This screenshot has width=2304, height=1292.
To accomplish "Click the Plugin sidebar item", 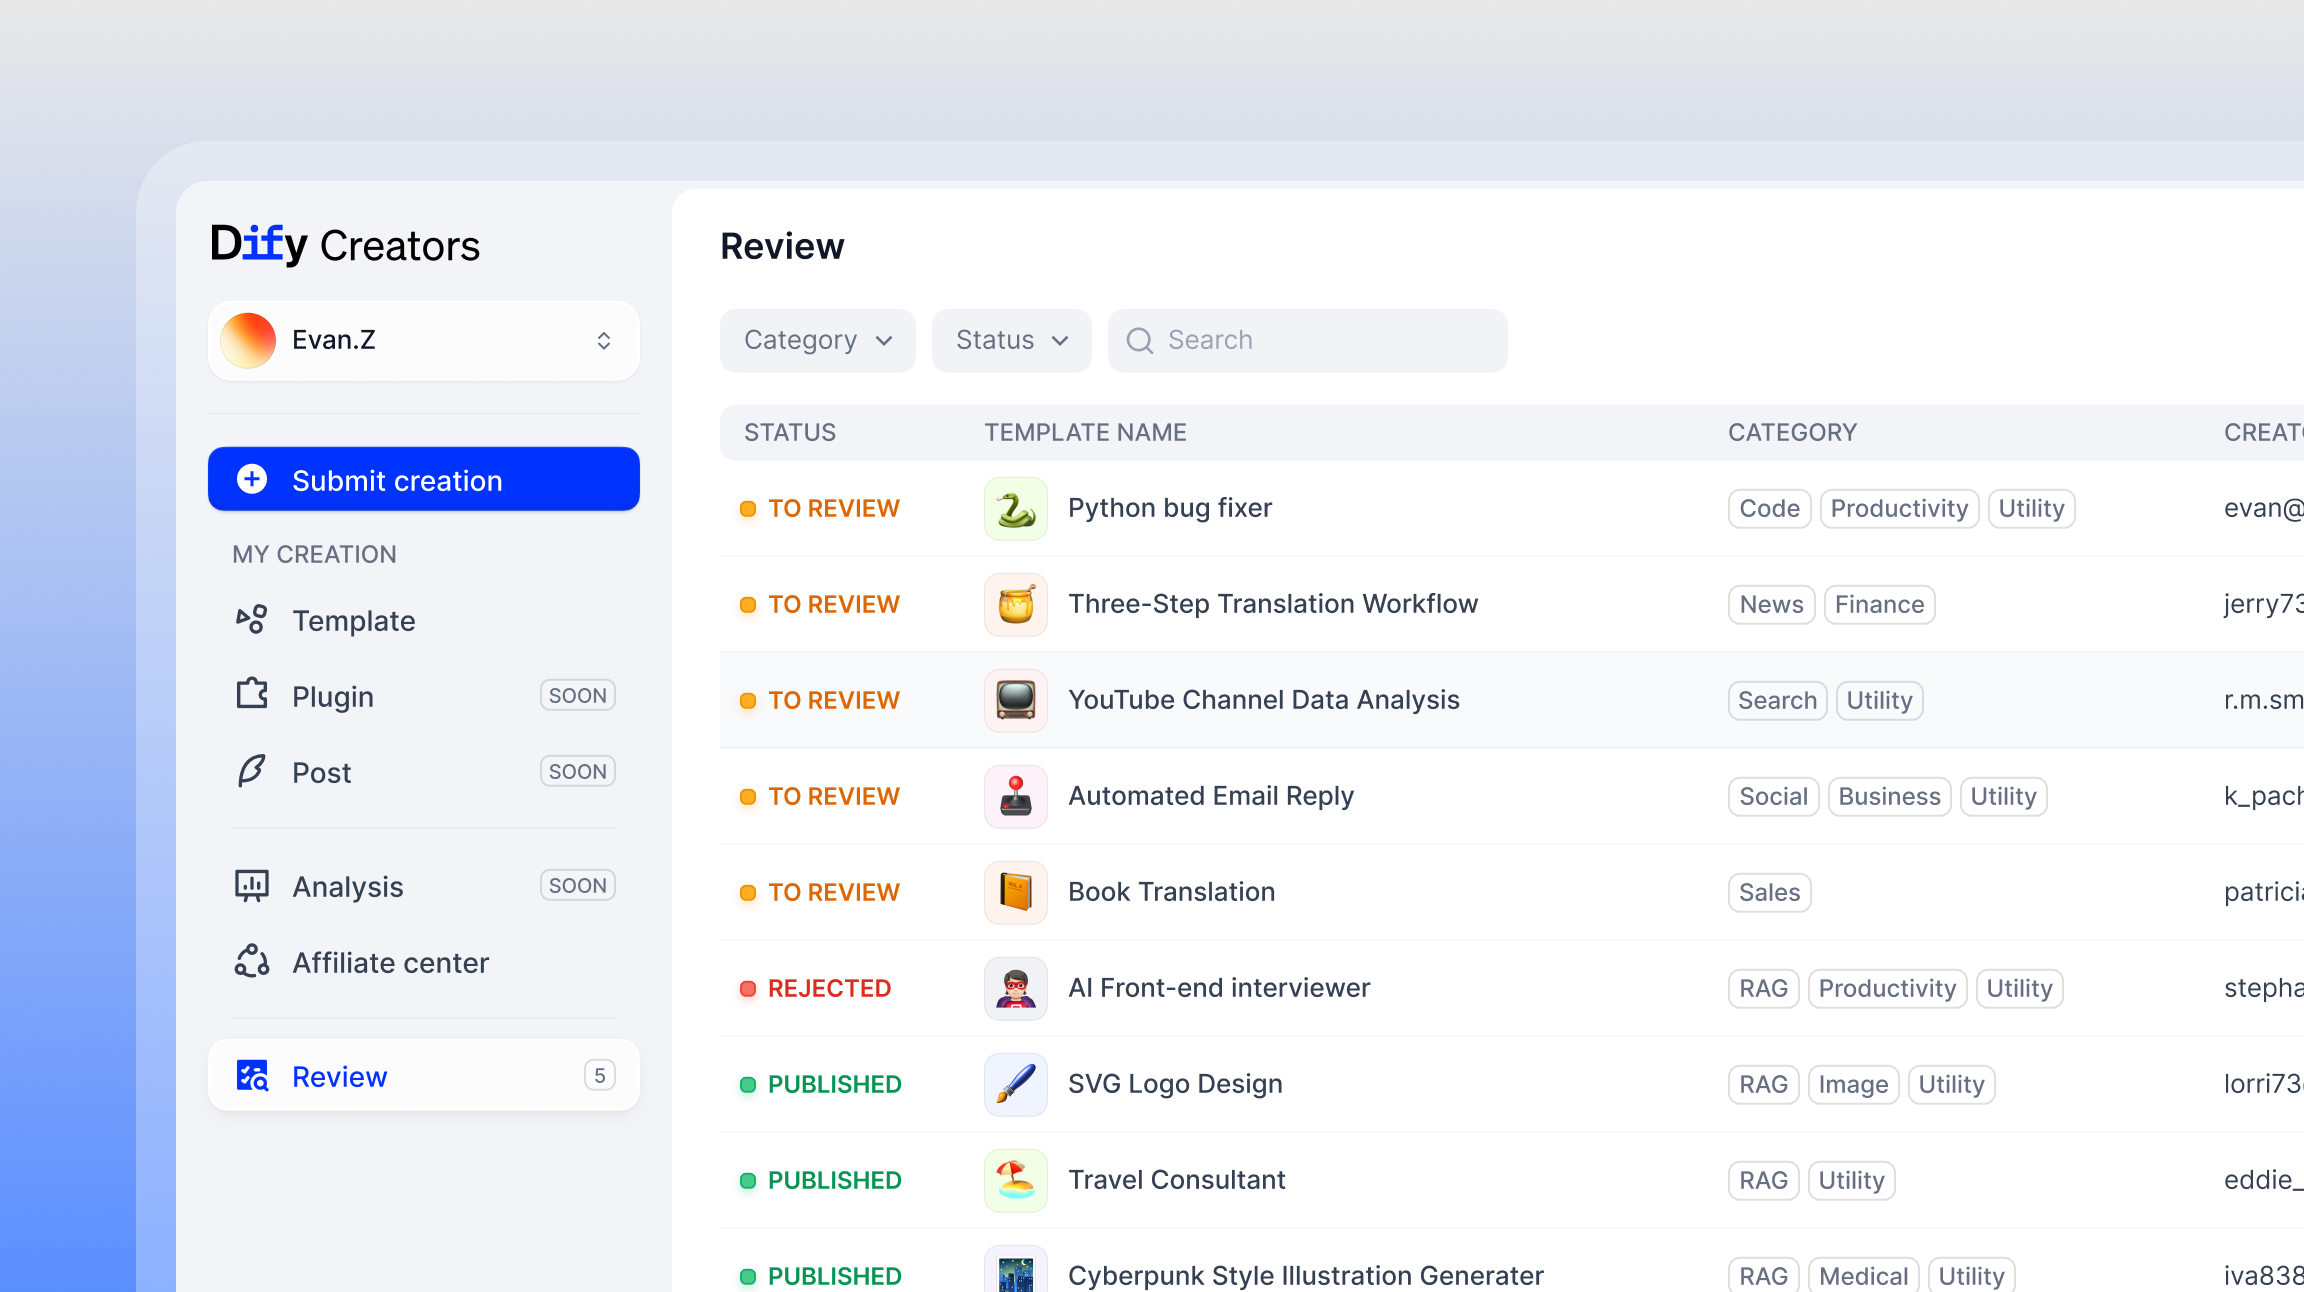I will (x=333, y=697).
